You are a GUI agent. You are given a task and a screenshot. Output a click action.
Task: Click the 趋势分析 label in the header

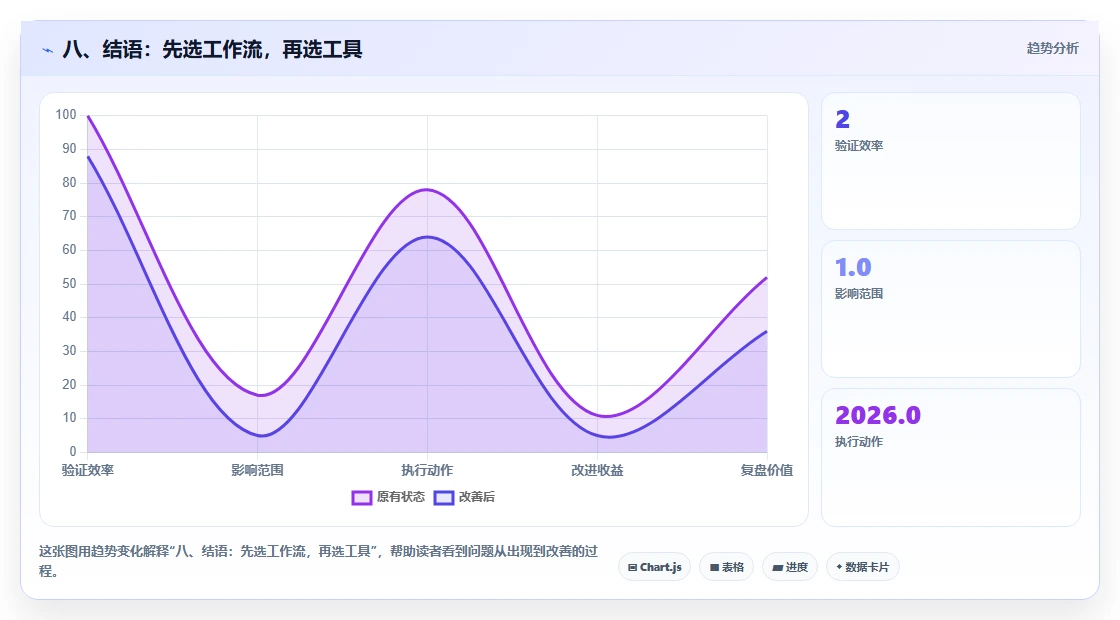pyautogui.click(x=1052, y=48)
